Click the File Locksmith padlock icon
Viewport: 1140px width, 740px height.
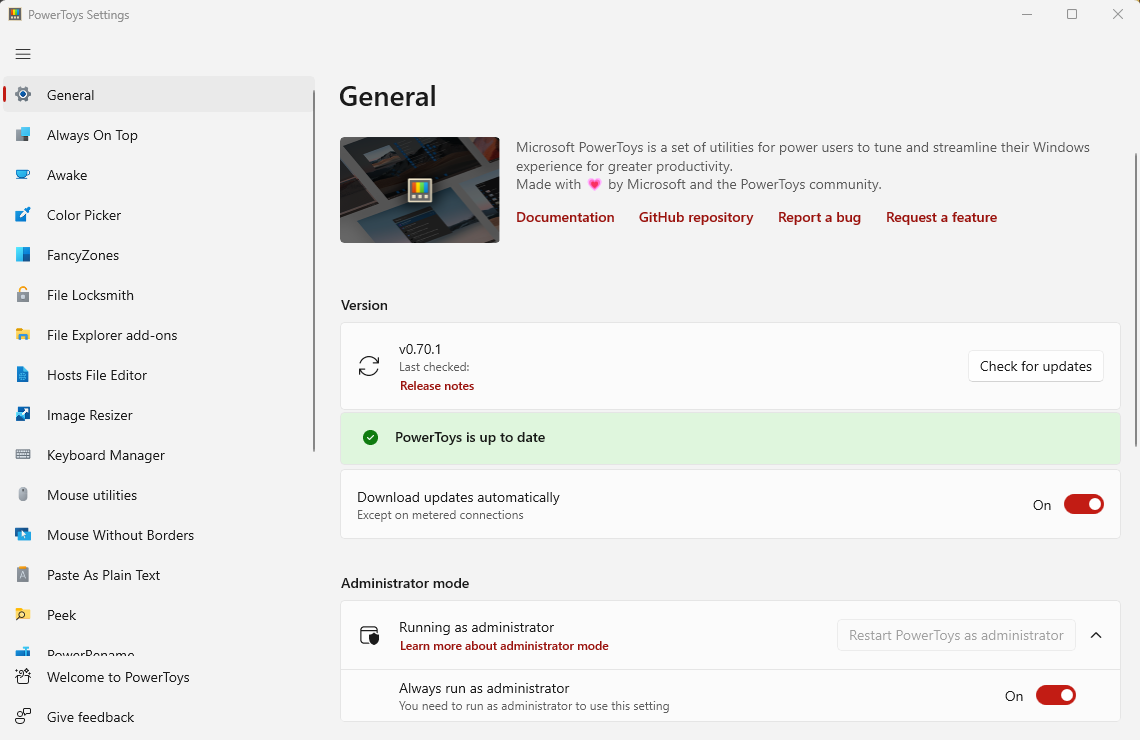click(x=23, y=294)
